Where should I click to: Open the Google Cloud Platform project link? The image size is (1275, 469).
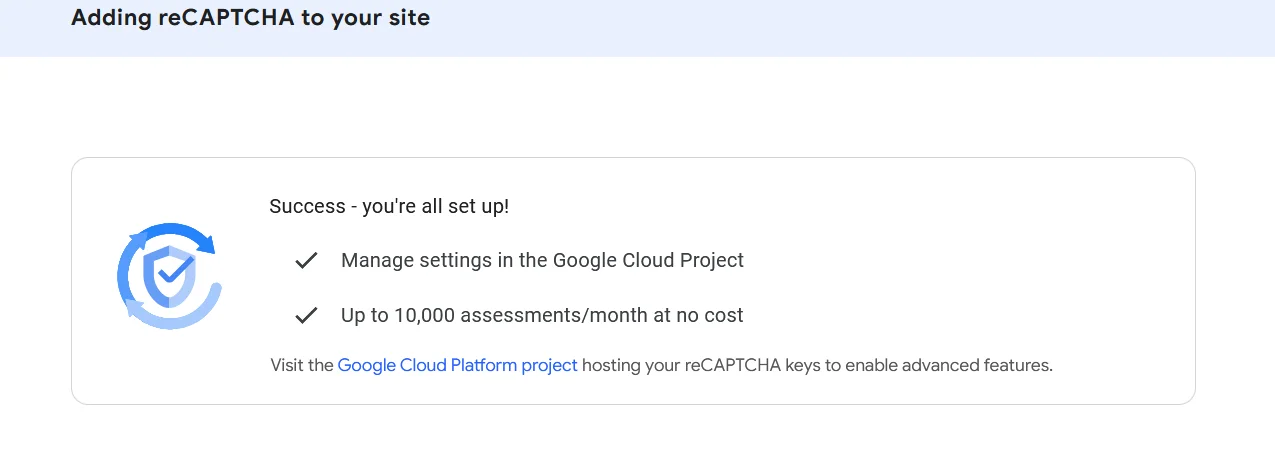pyautogui.click(x=457, y=365)
